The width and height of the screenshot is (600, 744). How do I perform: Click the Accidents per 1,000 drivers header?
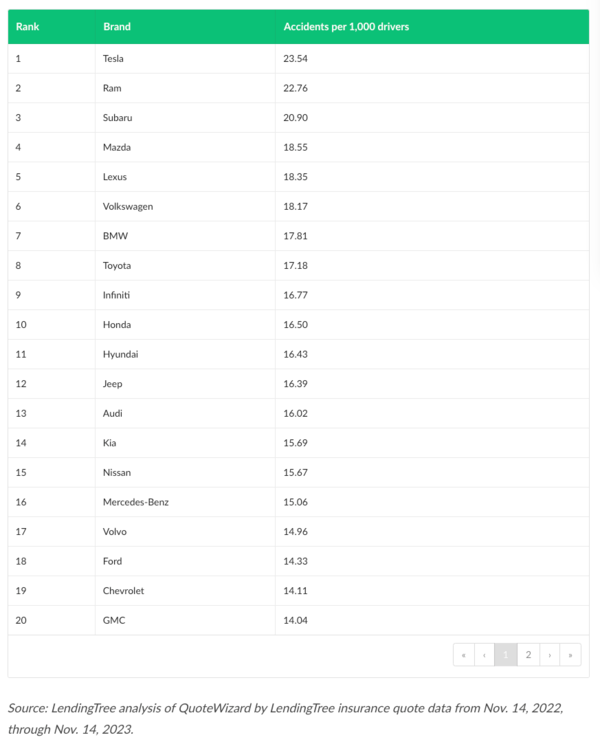[x=346, y=26]
